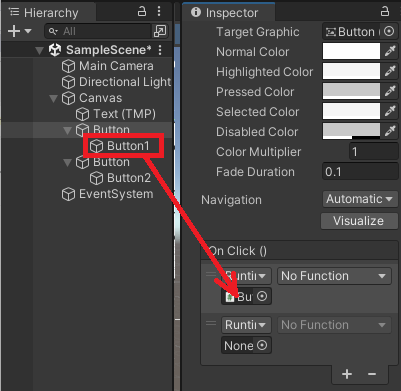
Task: Add an On Click entry with plus button
Action: 347,374
